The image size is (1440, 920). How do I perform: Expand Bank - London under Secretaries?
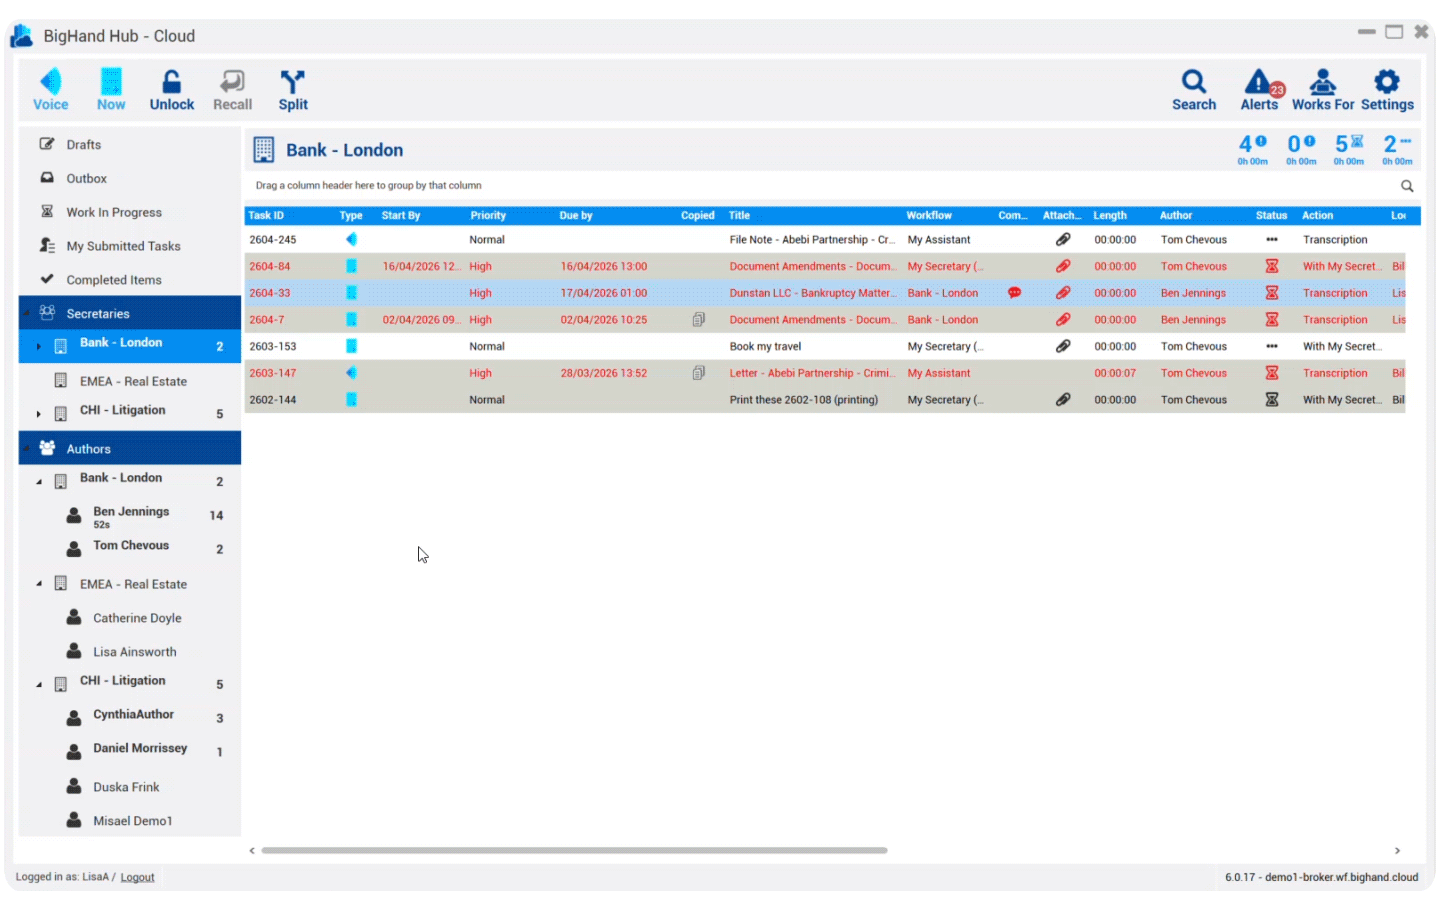[39, 346]
